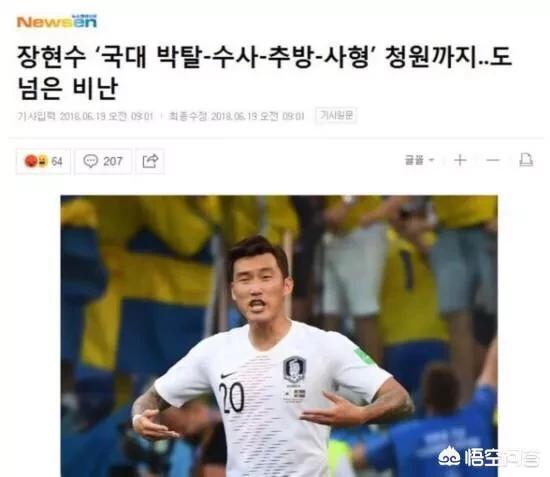Screen dimensions: 550x477
Task: Click the 최종수정 timestamp text
Action: (236, 116)
